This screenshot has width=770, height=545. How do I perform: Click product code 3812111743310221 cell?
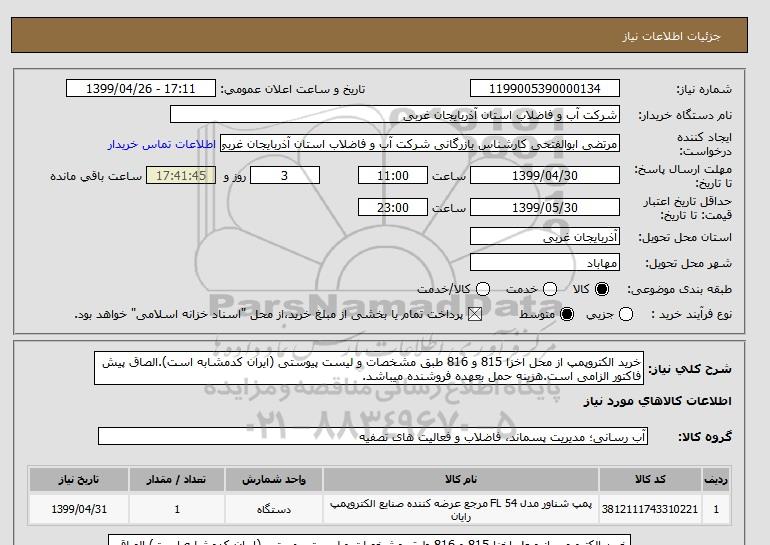point(650,509)
